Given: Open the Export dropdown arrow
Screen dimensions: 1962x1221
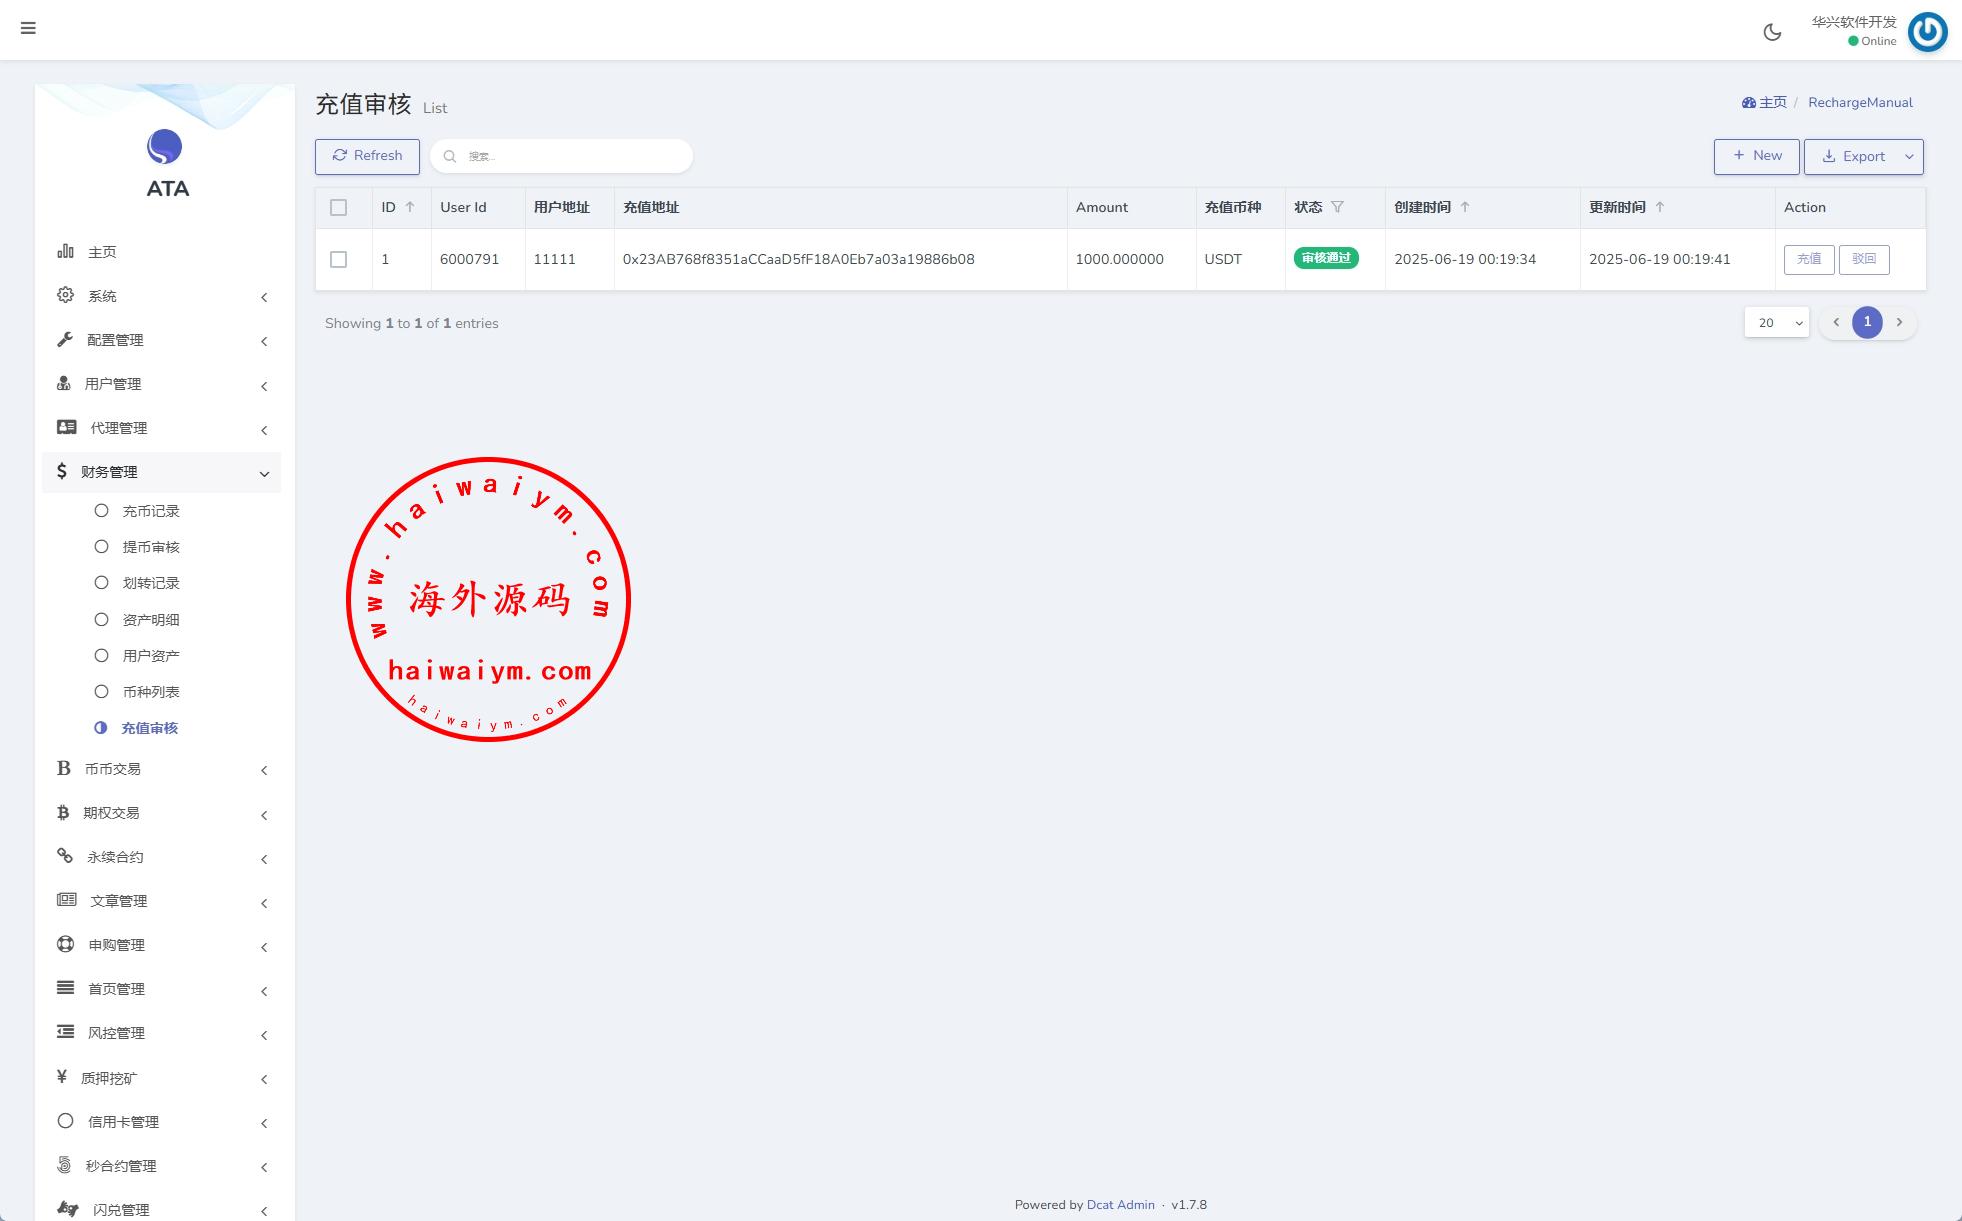Looking at the screenshot, I should pos(1908,156).
